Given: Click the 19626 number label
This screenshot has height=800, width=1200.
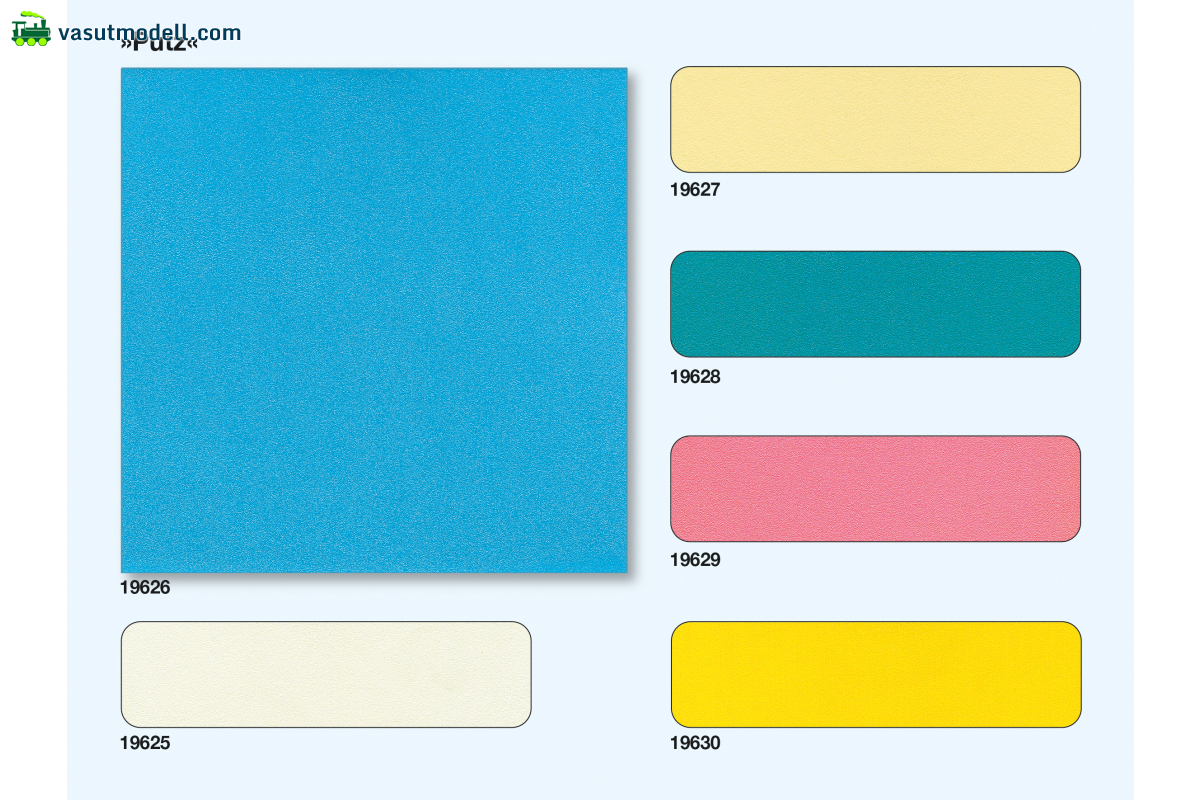Looking at the screenshot, I should click(145, 588).
